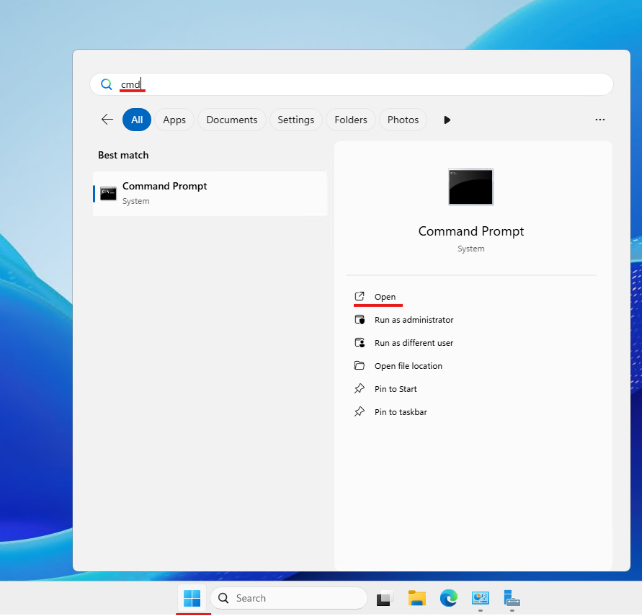Viewport: 642px width, 615px height.
Task: Click the magnifier icon in search box
Action: click(107, 85)
